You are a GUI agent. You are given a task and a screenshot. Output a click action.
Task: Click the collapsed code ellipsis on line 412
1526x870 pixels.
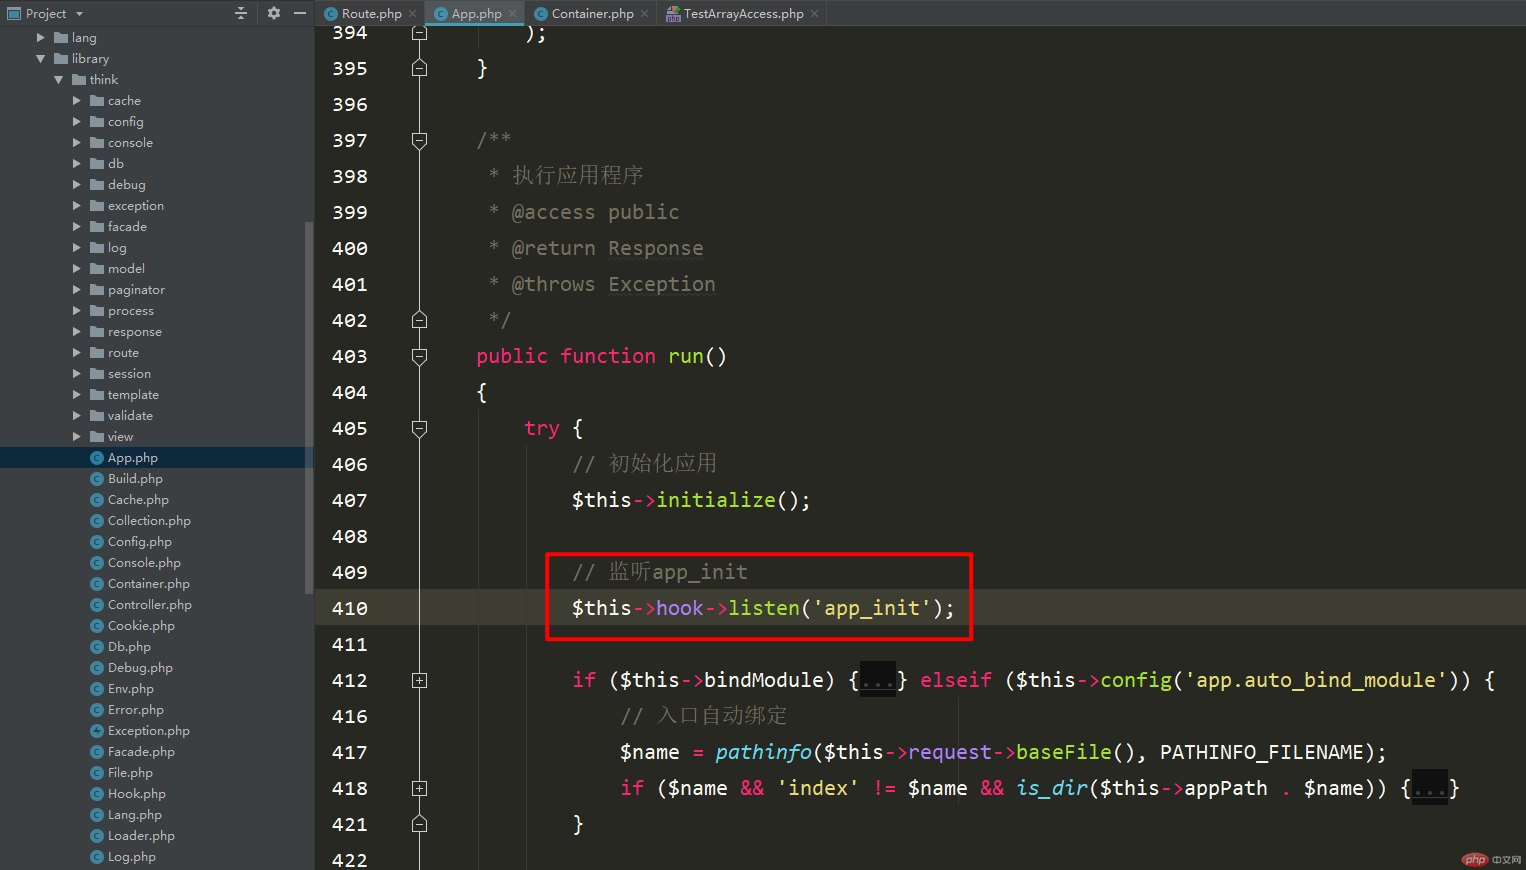878,680
